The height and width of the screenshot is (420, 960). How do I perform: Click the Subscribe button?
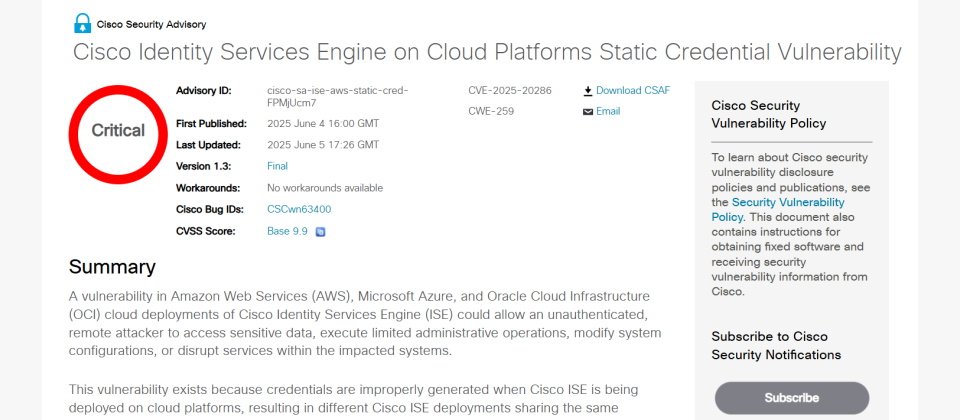[x=792, y=398]
